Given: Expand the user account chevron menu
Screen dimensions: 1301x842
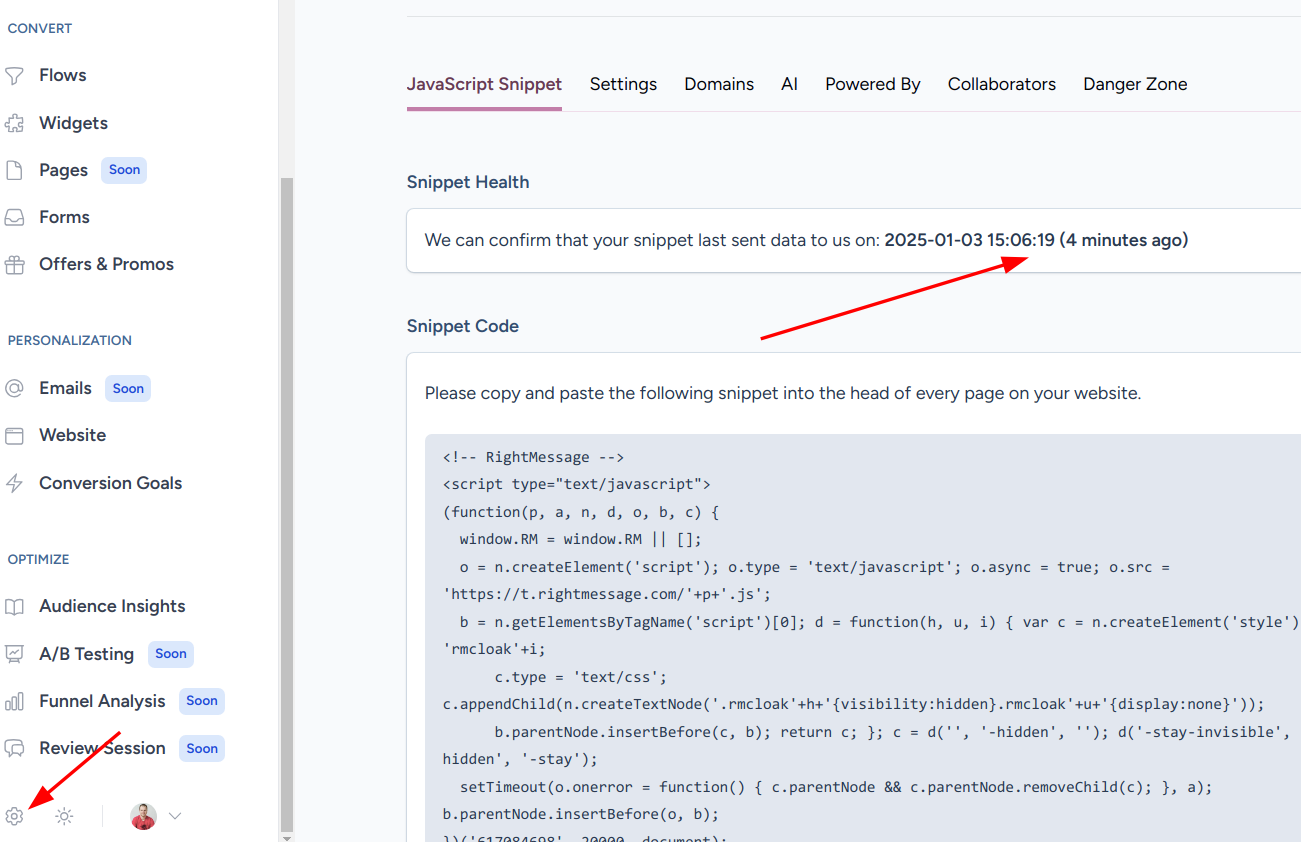Looking at the screenshot, I should click(x=175, y=816).
